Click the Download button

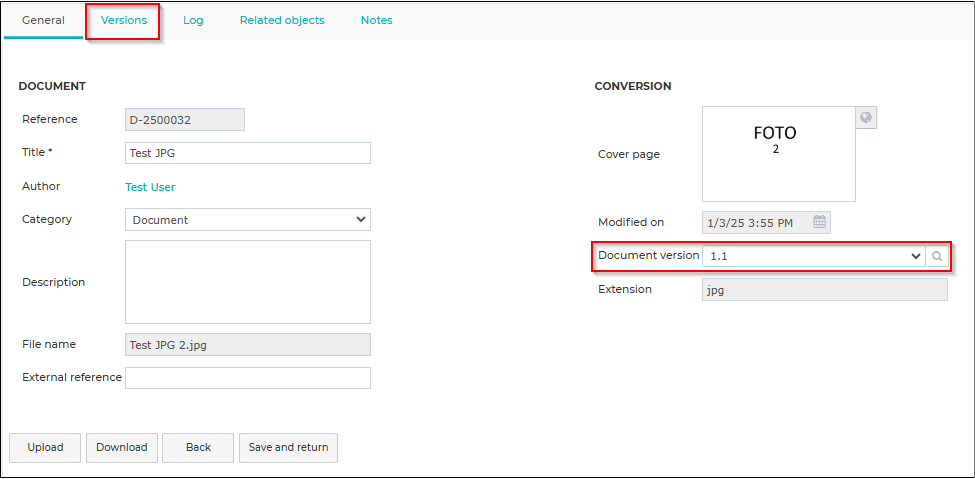[122, 448]
